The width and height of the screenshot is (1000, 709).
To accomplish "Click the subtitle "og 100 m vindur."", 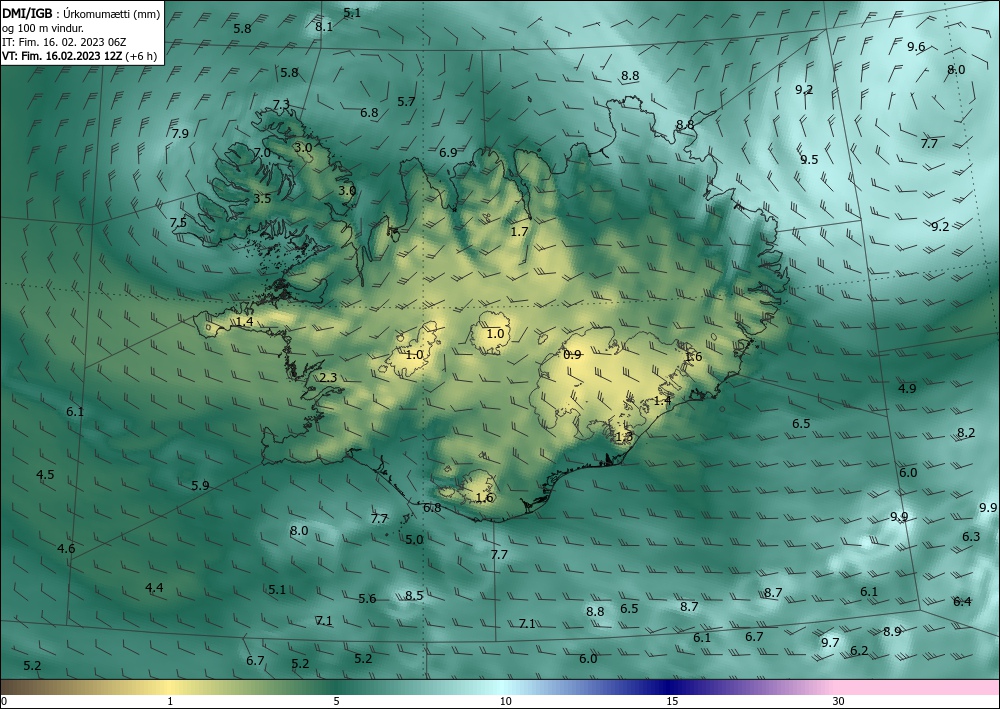I will [43, 28].
